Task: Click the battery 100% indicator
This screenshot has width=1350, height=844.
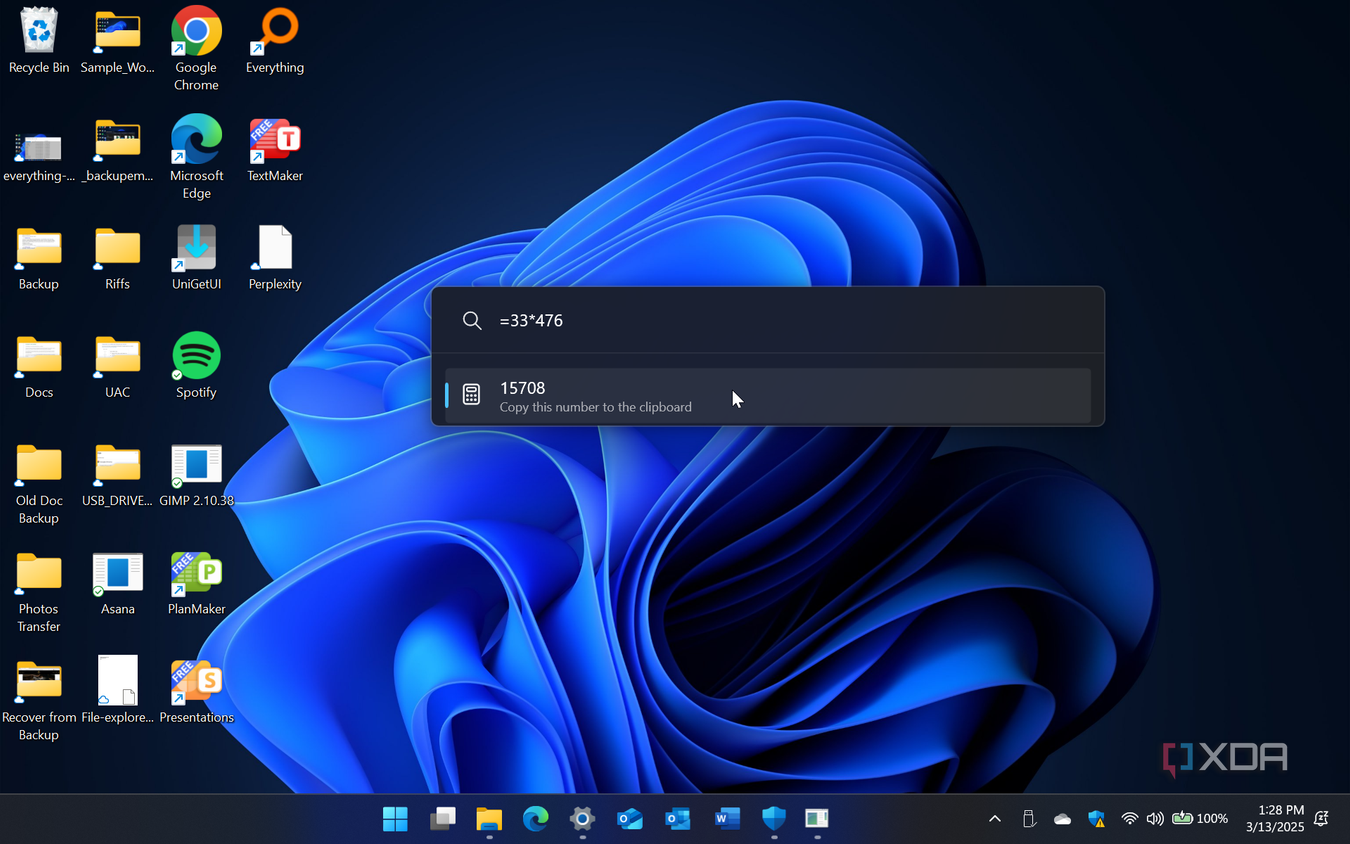Action: [x=1200, y=819]
